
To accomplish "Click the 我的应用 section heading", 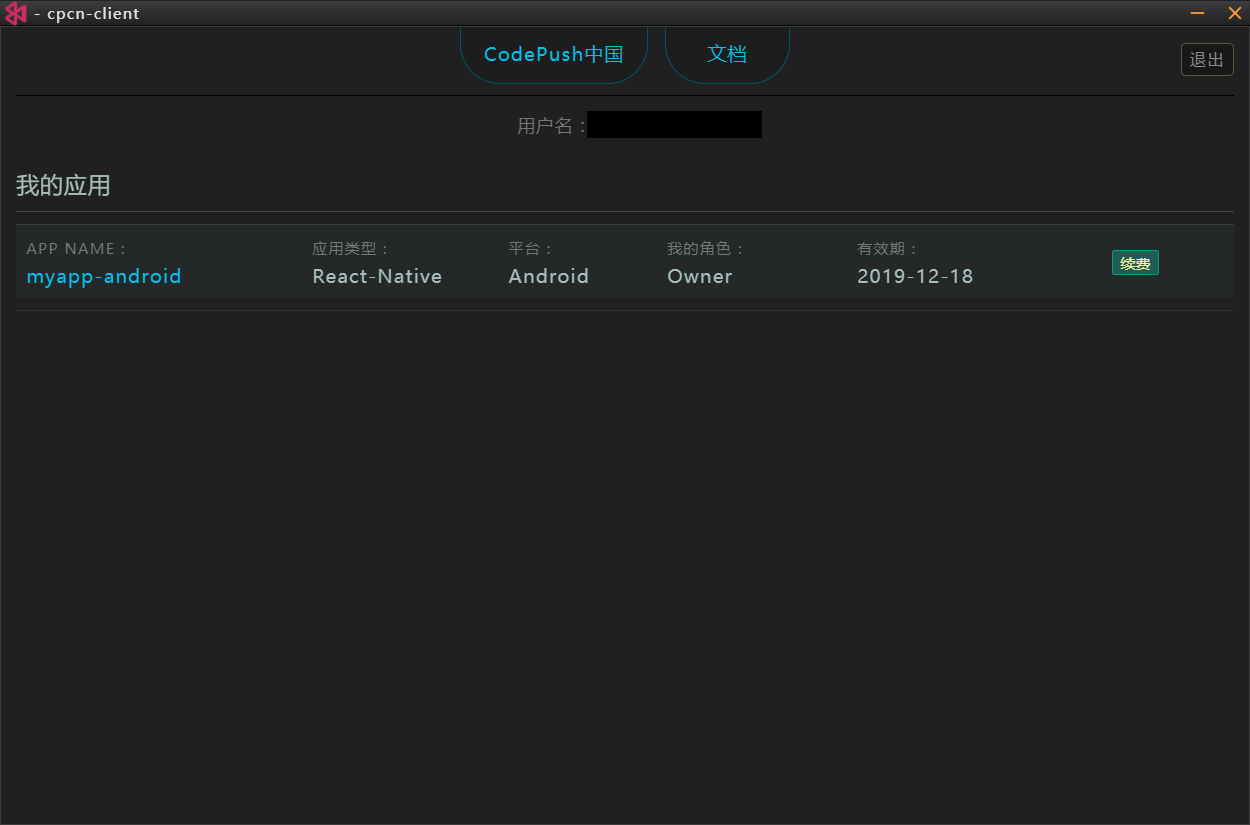I will [x=63, y=186].
